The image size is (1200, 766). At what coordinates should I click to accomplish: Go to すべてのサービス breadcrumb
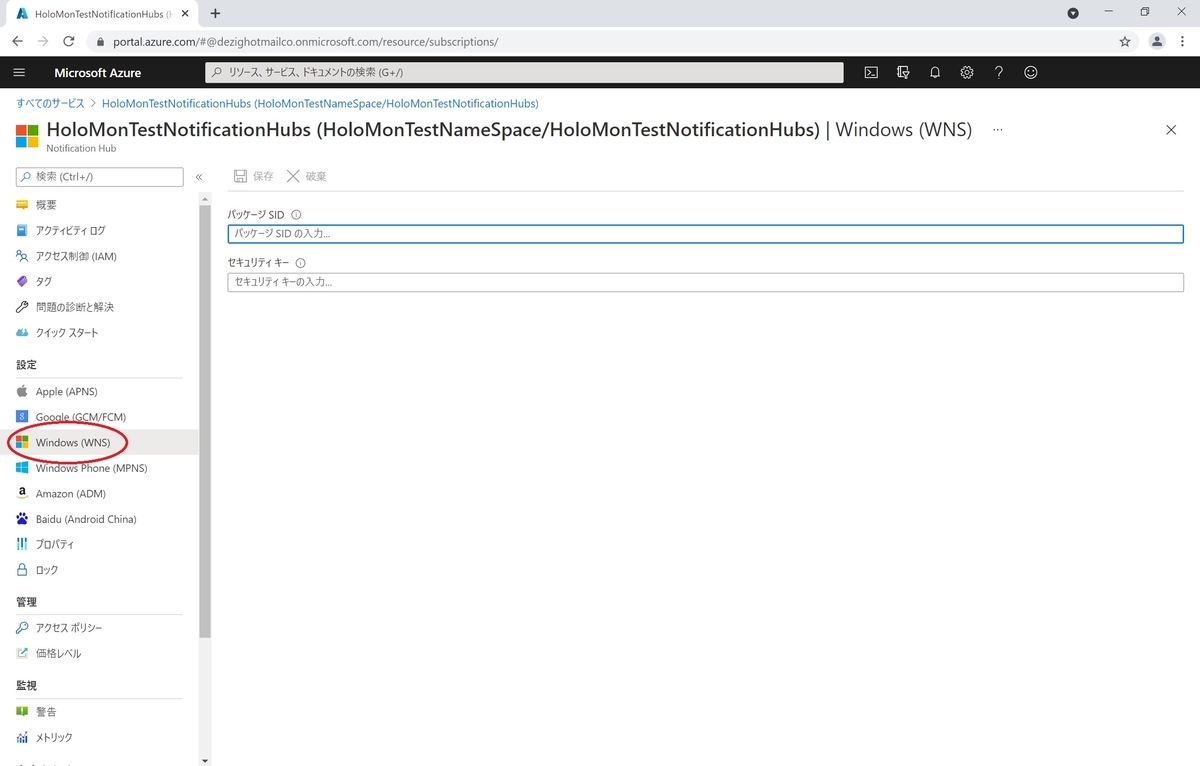(x=50, y=103)
